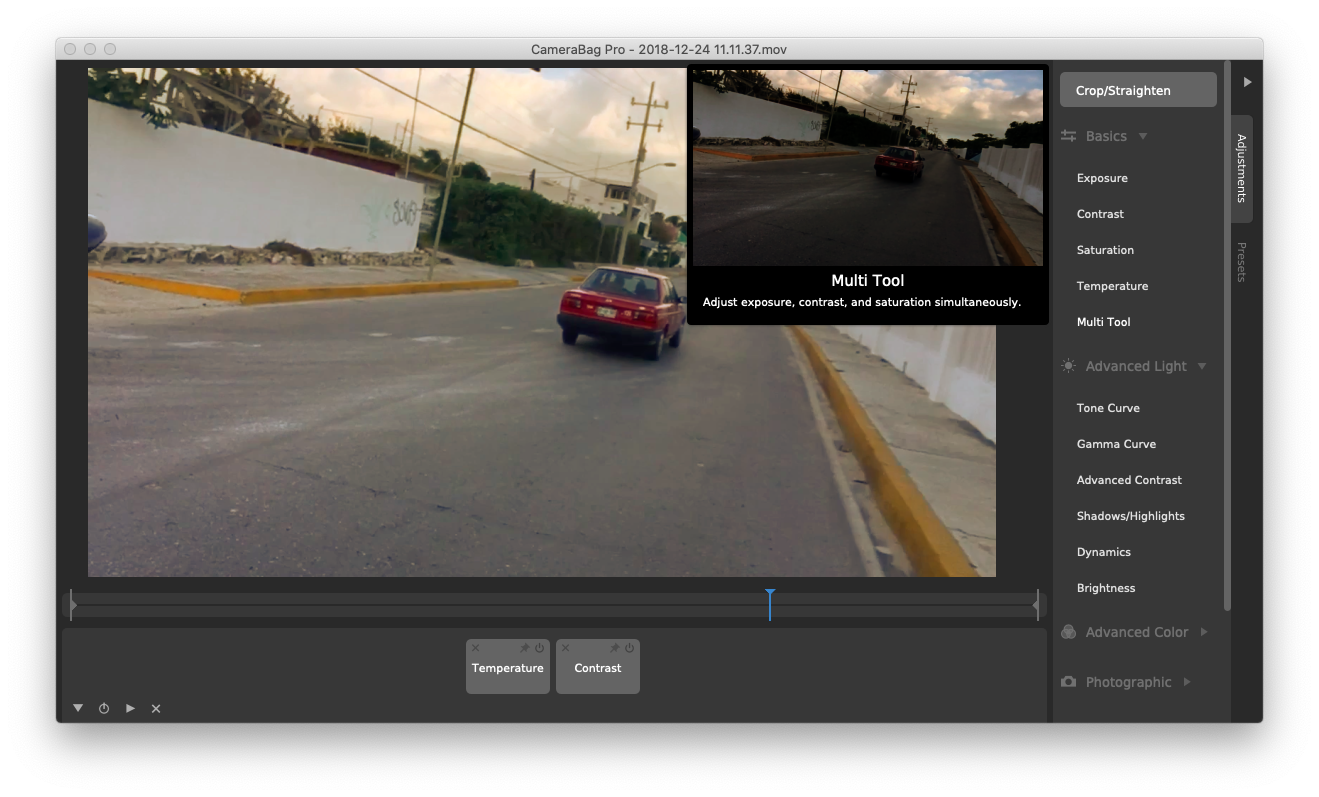The image size is (1319, 797).
Task: Switch to the Adjustments vertical tab
Action: 1241,168
